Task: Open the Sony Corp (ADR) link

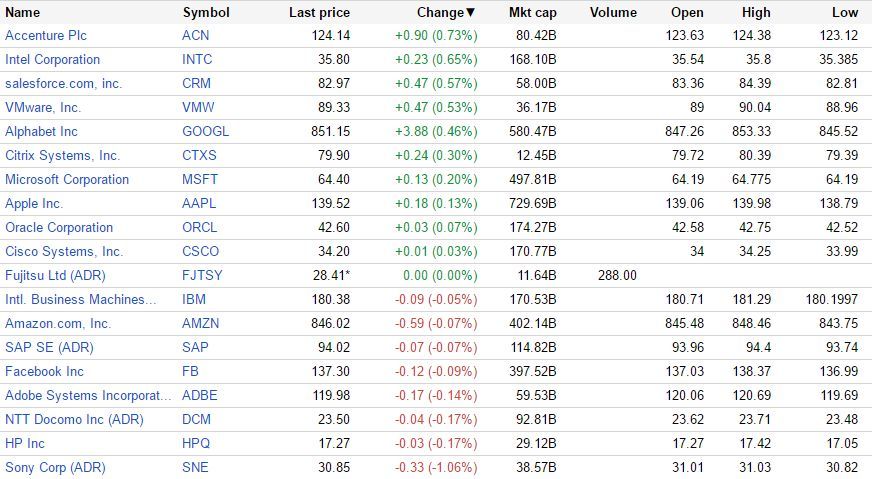Action: [55, 467]
